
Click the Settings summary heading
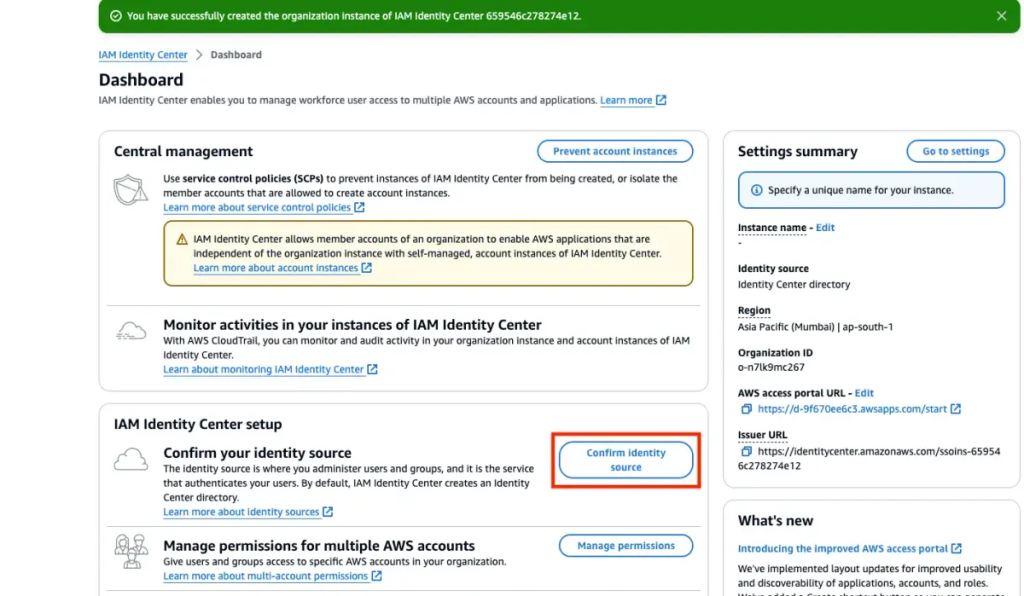click(x=797, y=151)
